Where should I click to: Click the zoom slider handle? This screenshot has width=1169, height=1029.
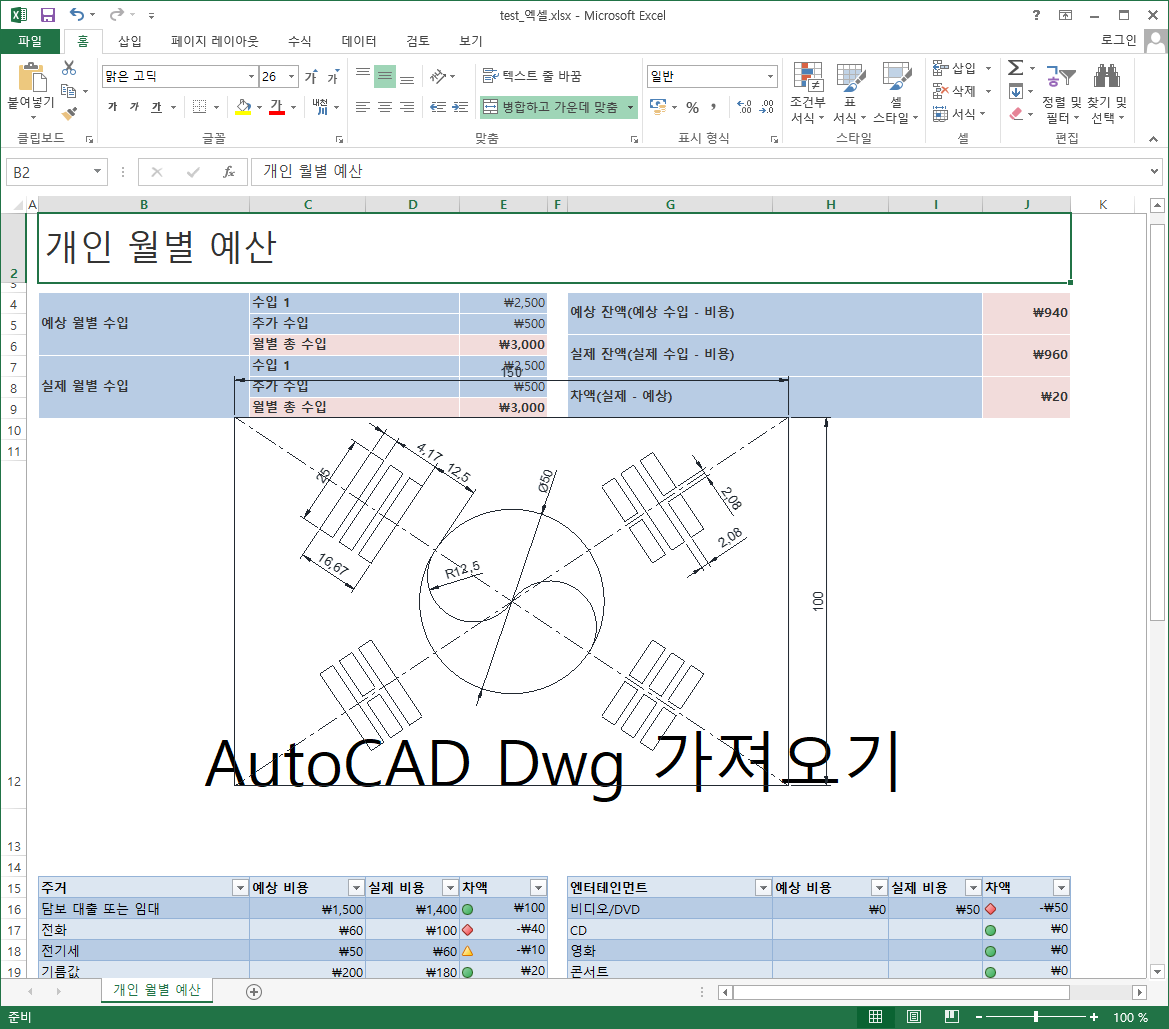click(x=1036, y=1017)
